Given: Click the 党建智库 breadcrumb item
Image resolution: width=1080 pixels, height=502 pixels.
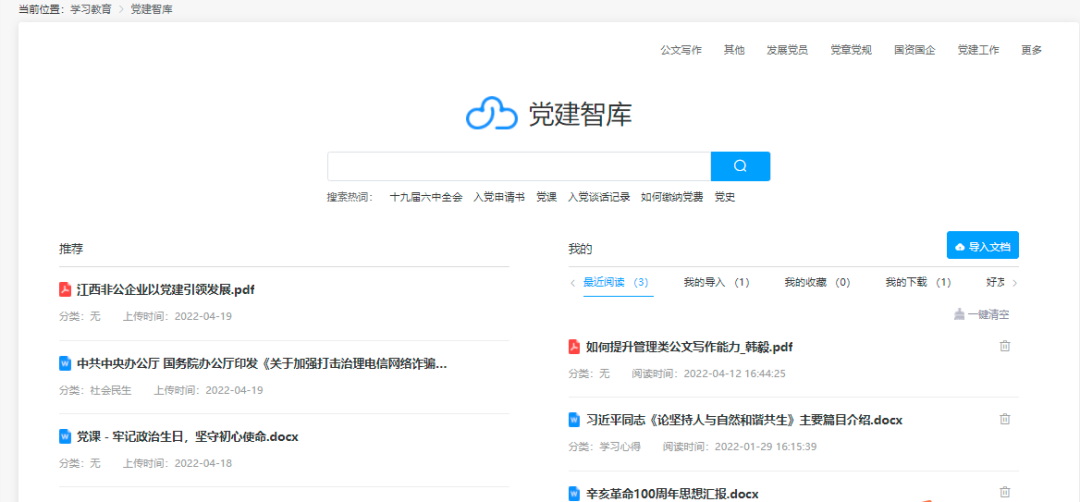Looking at the screenshot, I should point(152,10).
